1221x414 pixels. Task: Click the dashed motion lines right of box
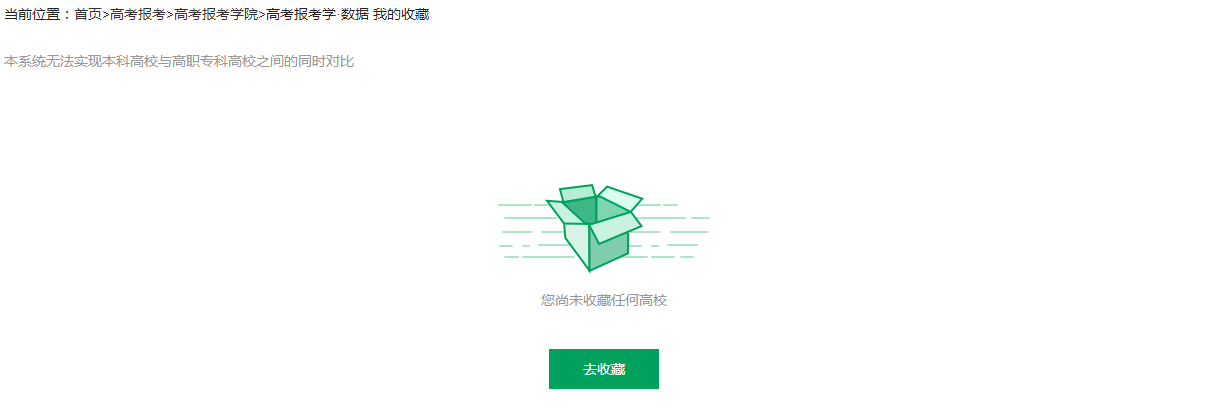(670, 231)
